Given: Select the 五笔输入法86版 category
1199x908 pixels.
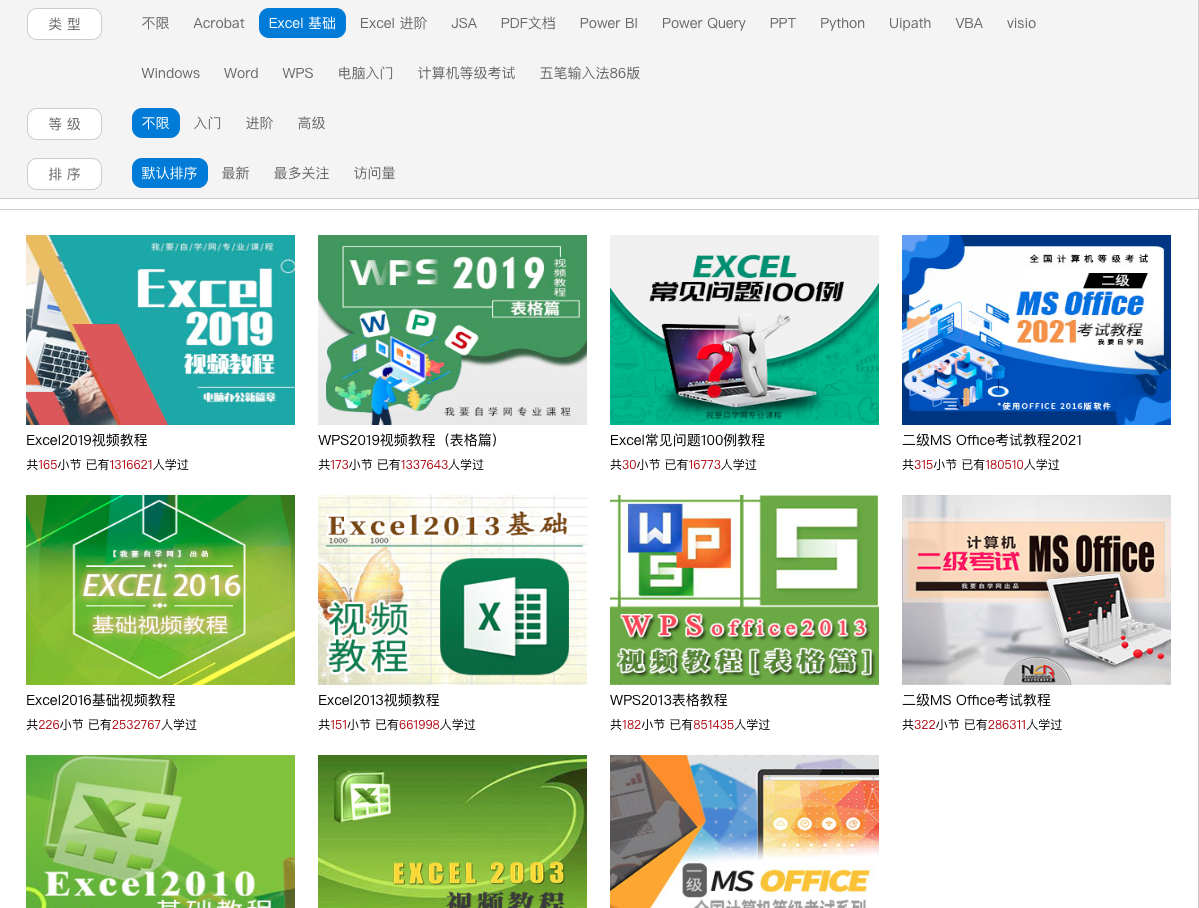Looking at the screenshot, I should (590, 73).
